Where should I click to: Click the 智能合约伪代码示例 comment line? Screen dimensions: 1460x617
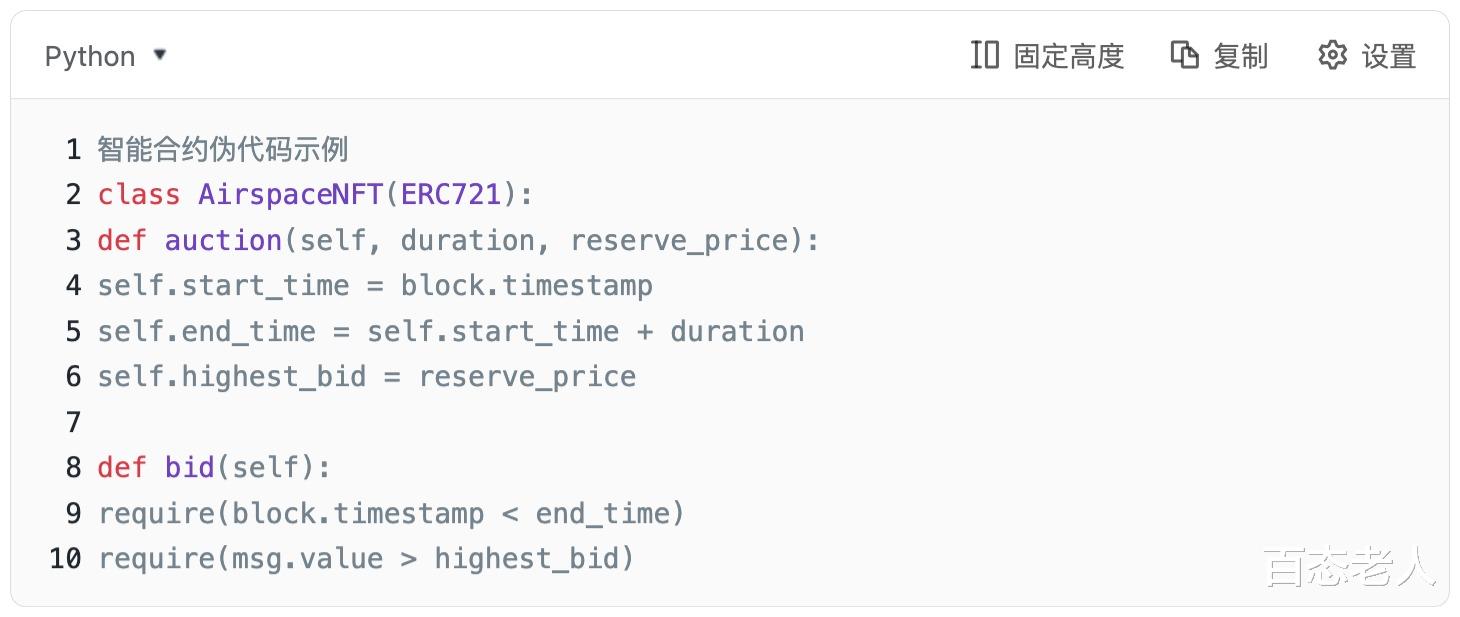(x=222, y=150)
